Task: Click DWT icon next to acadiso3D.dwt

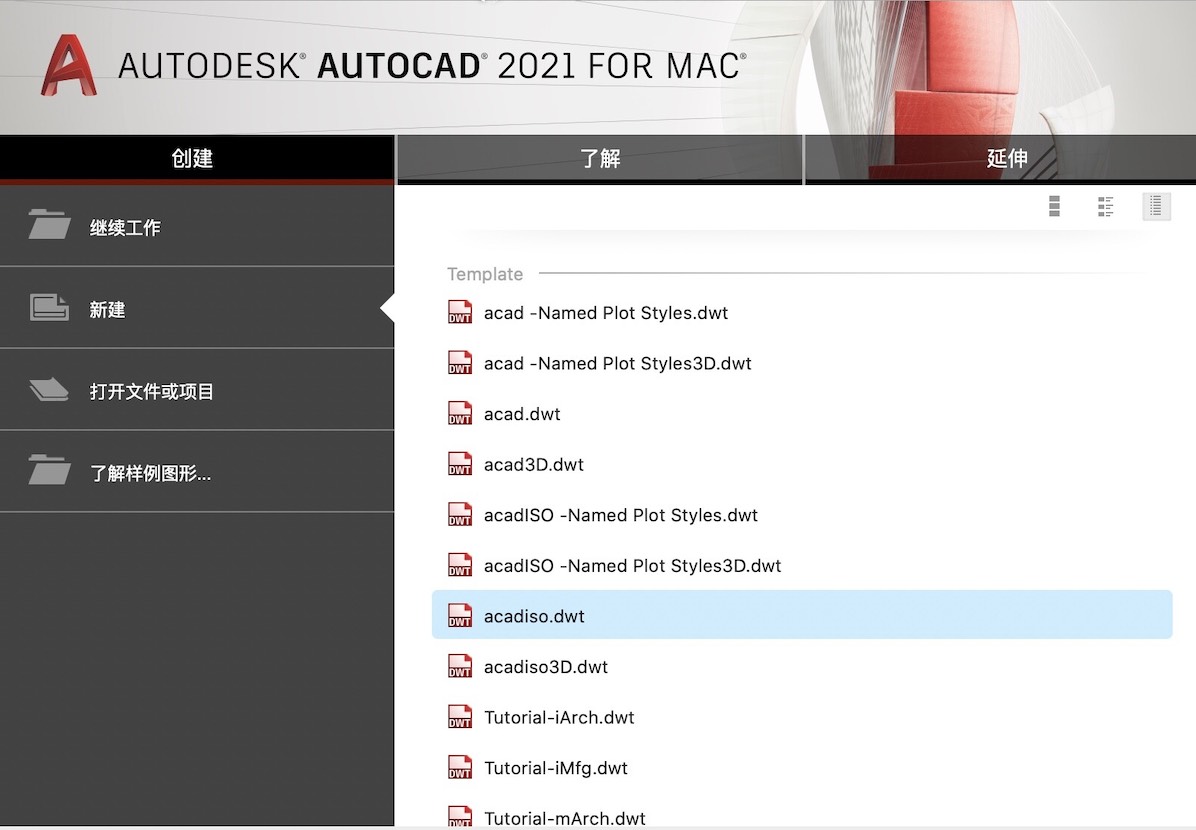Action: point(459,666)
